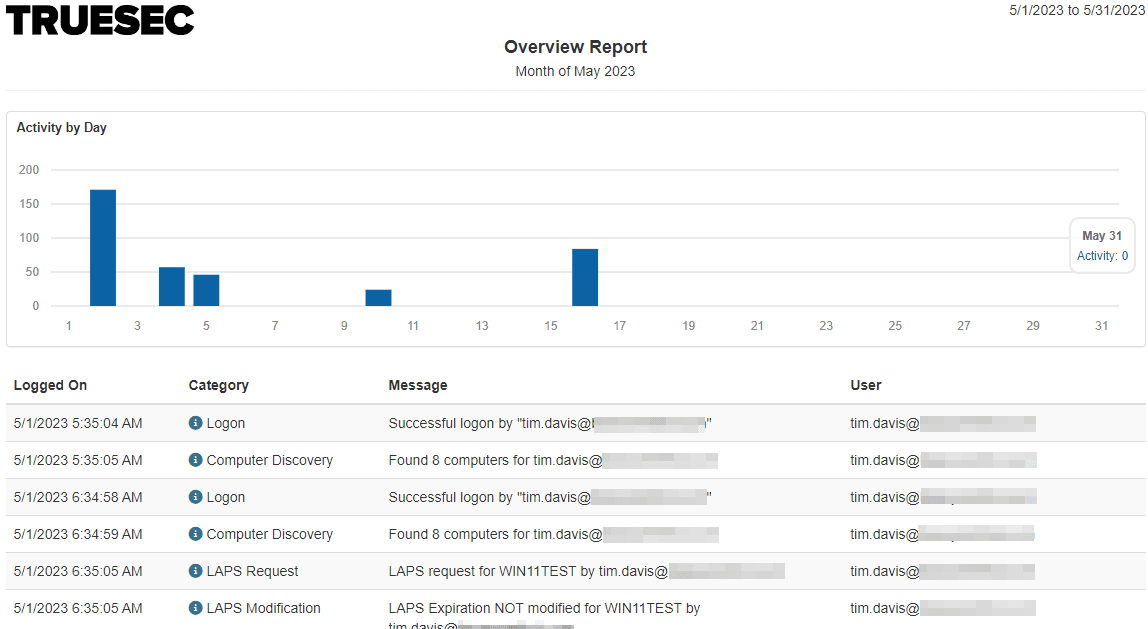Screen dimensions: 1148x629
Task: Click the chart bar for May 5
Action: (x=206, y=290)
